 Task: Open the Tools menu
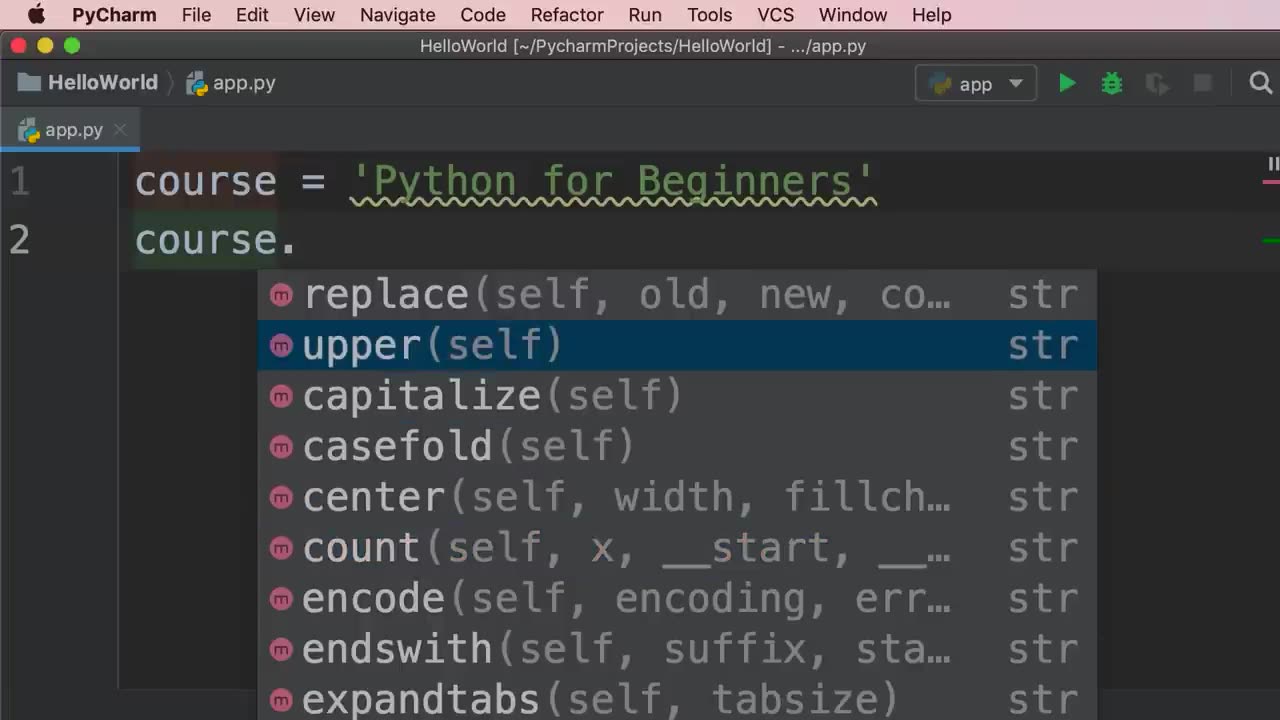tap(710, 15)
